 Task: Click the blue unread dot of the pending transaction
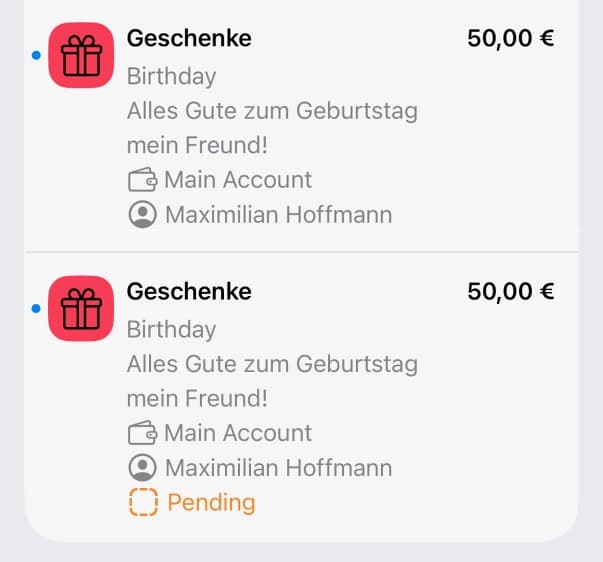(36, 309)
